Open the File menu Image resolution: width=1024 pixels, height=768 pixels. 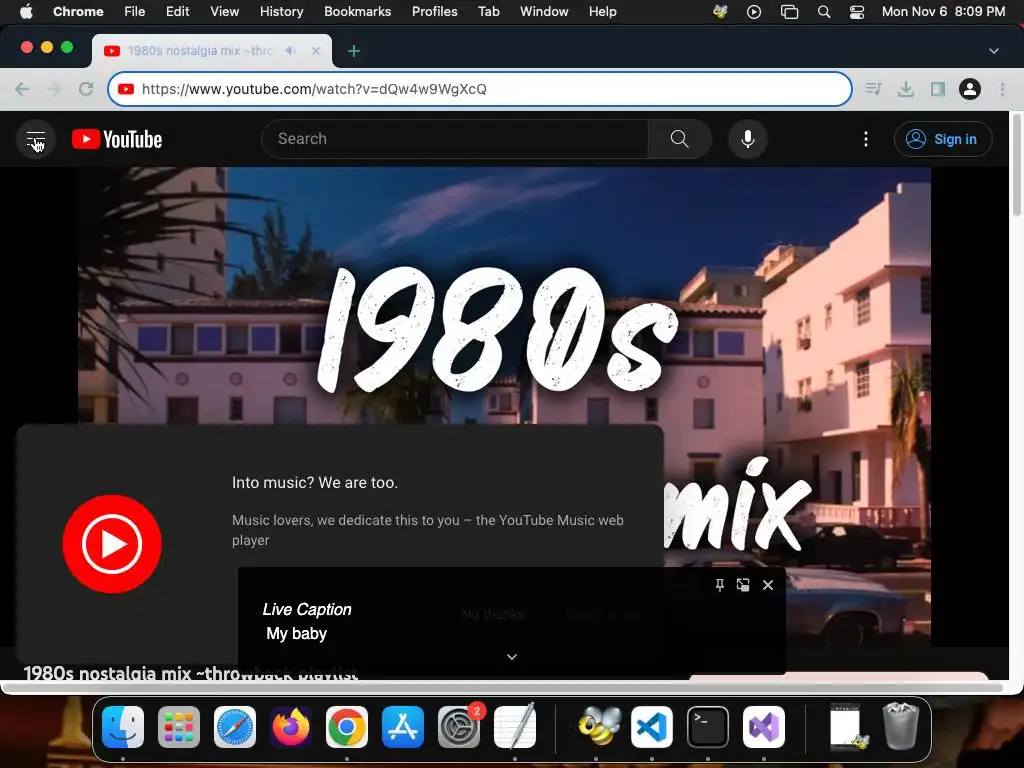tap(135, 11)
